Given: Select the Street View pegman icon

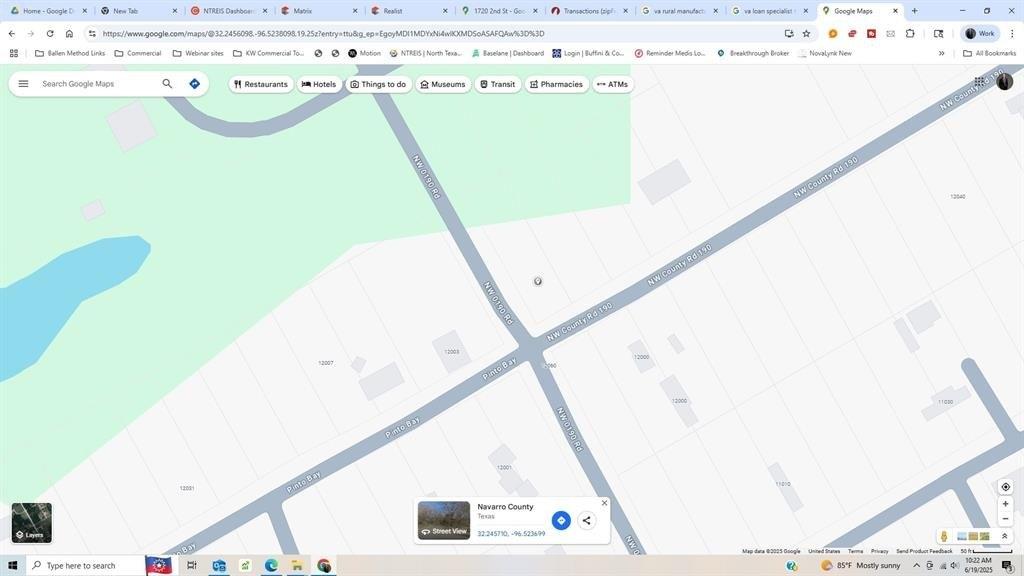Looking at the screenshot, I should 944,536.
